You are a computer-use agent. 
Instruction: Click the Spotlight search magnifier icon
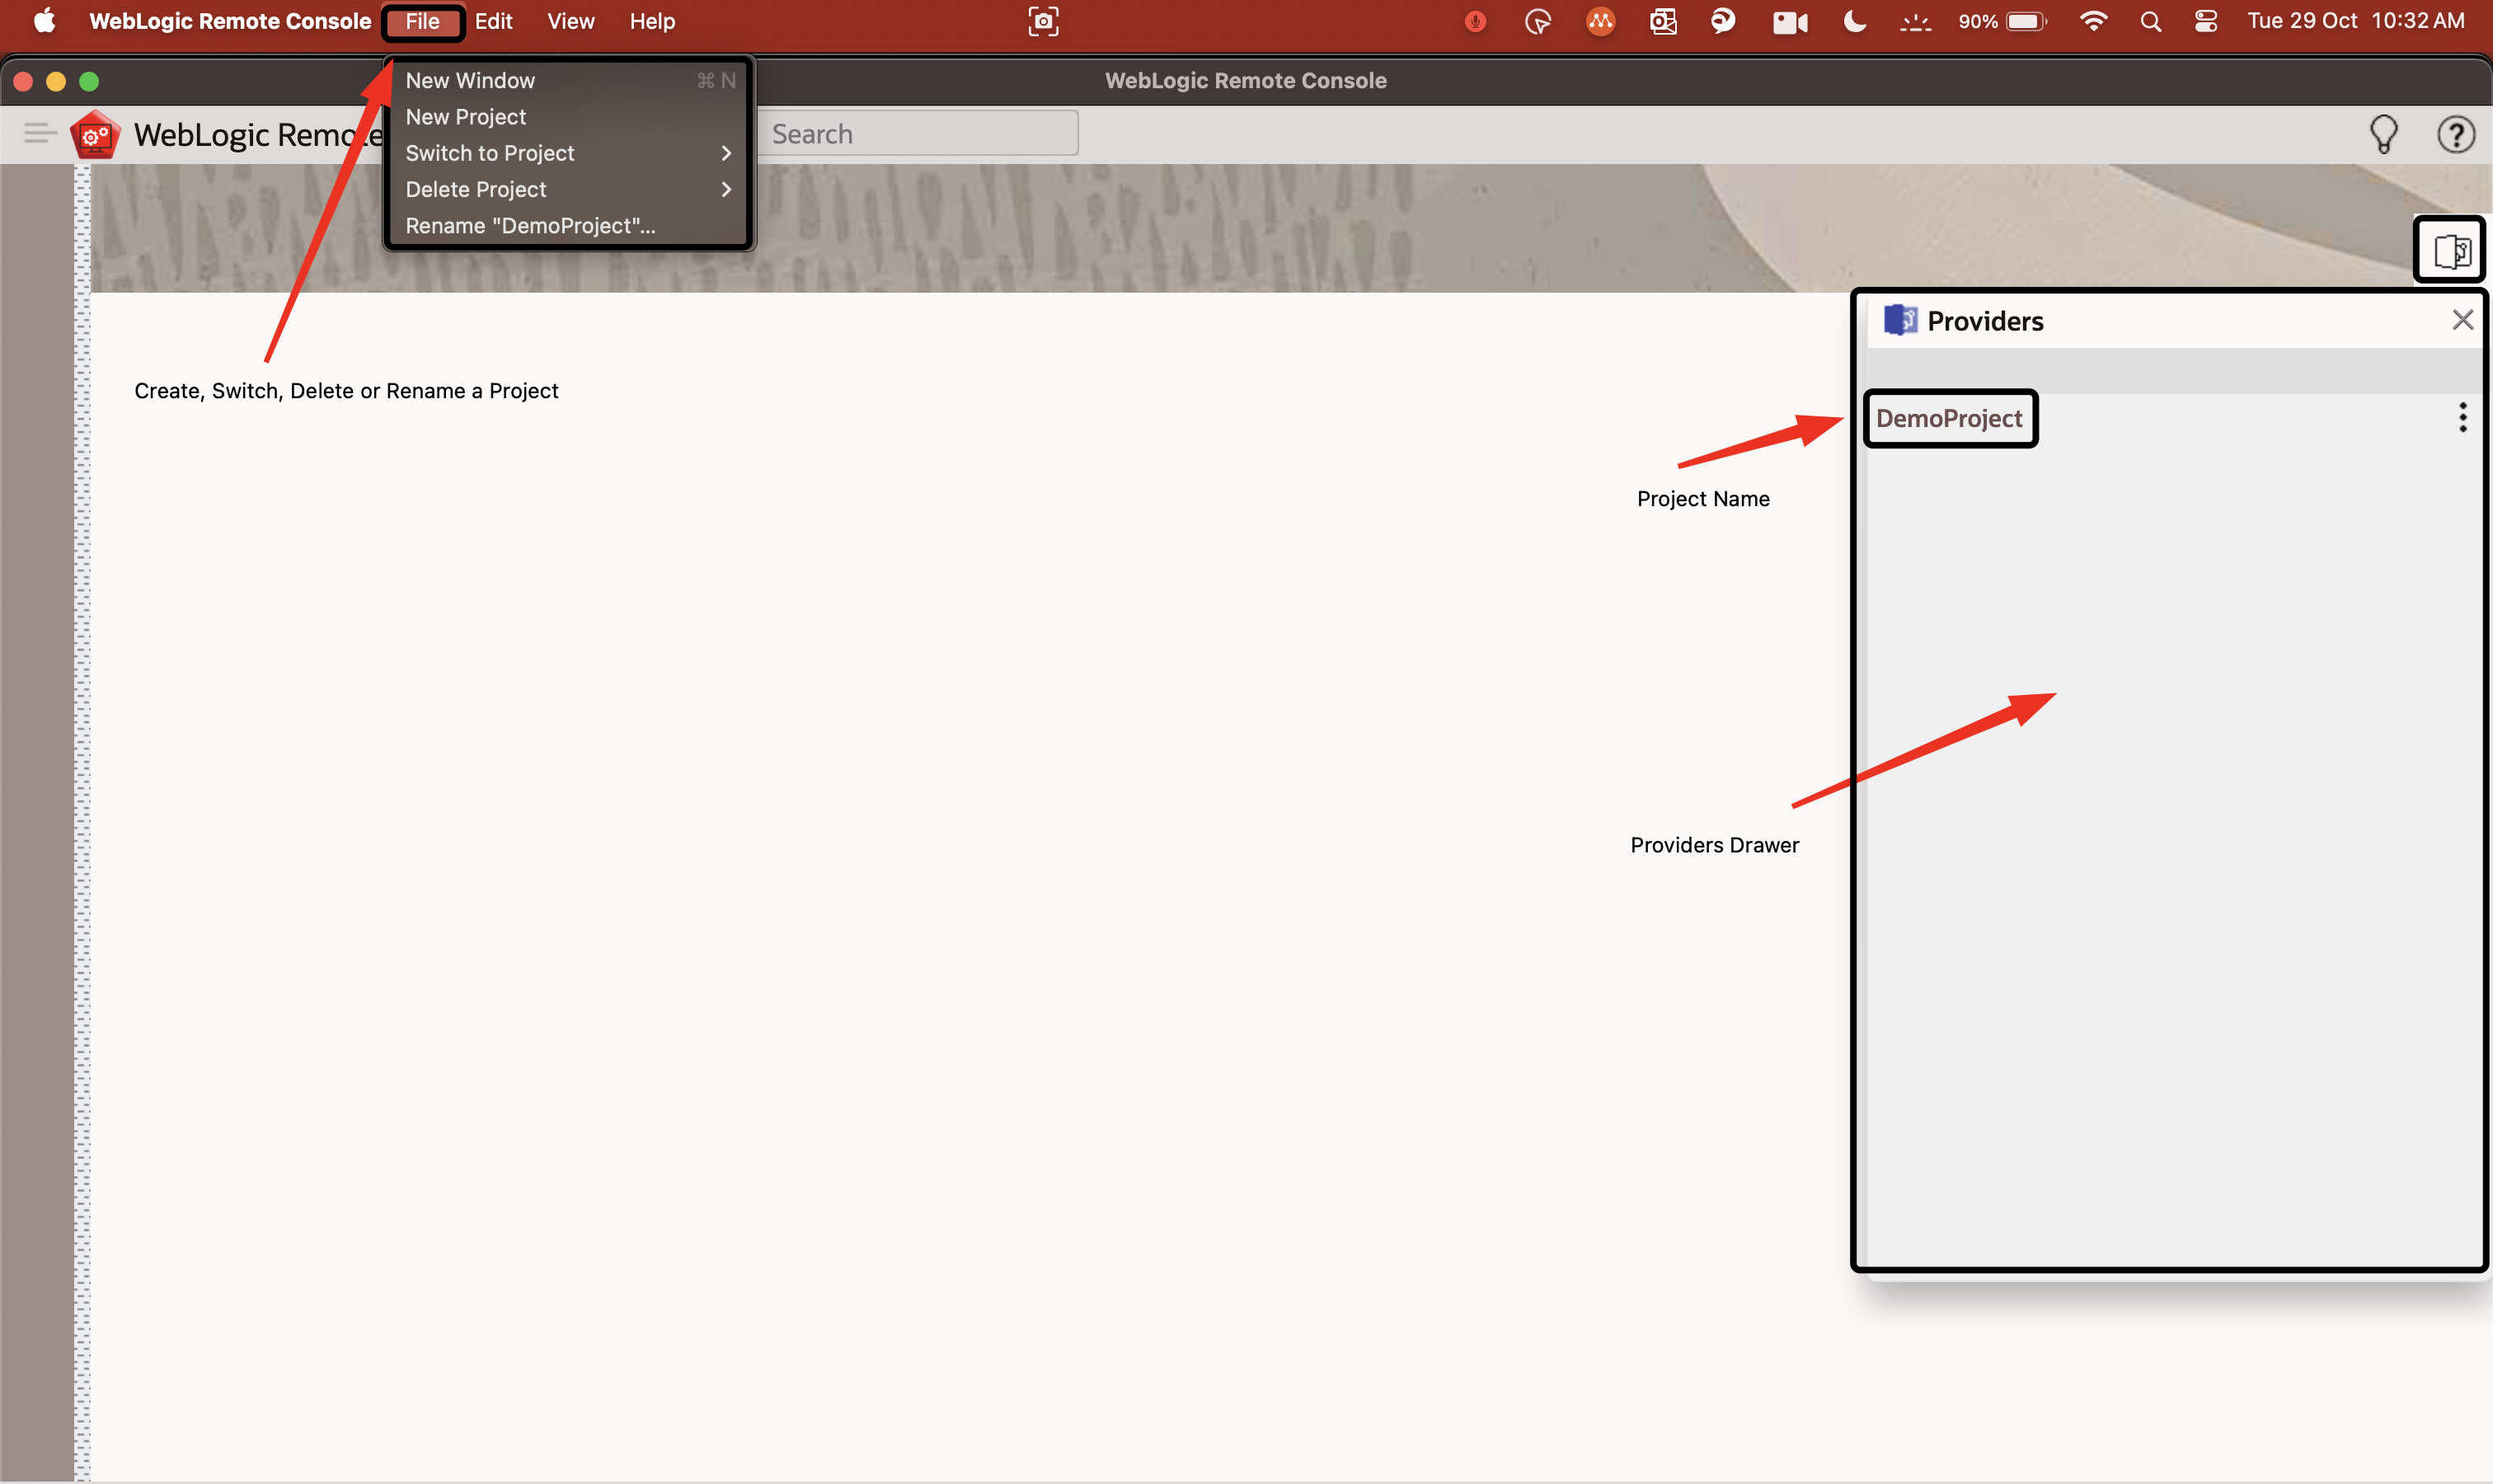(x=2150, y=21)
